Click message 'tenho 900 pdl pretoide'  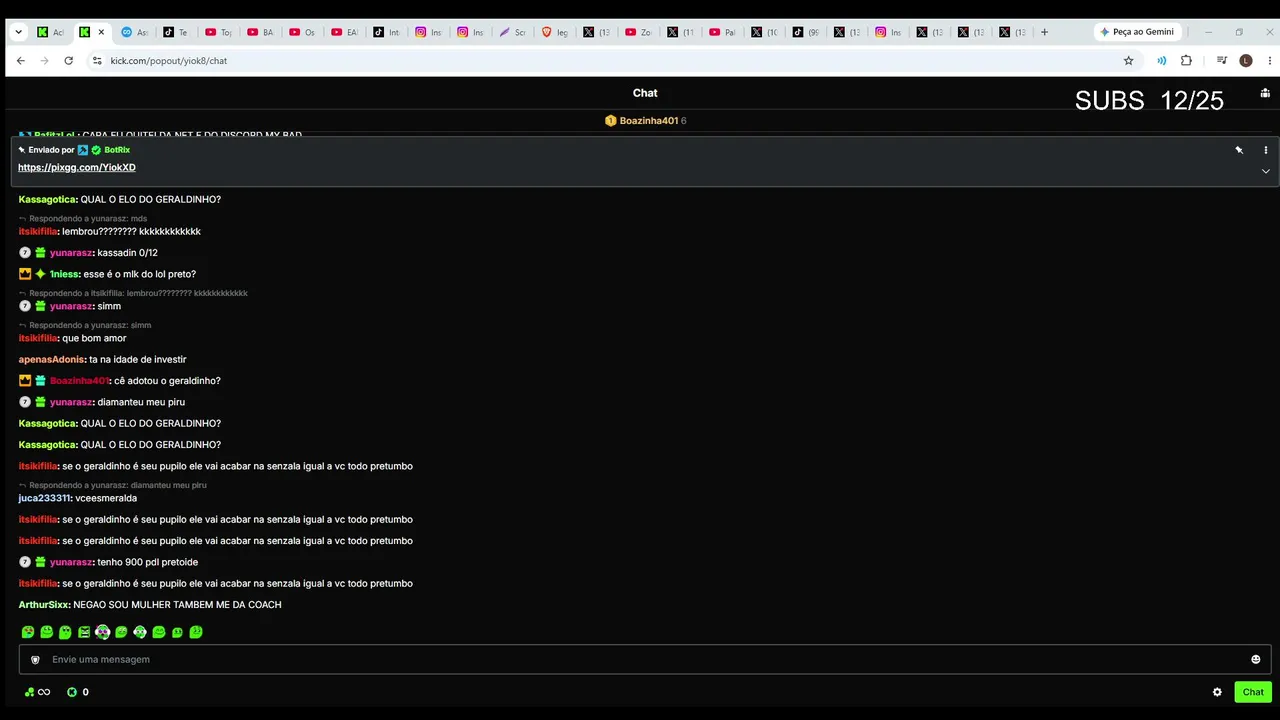click(x=147, y=562)
